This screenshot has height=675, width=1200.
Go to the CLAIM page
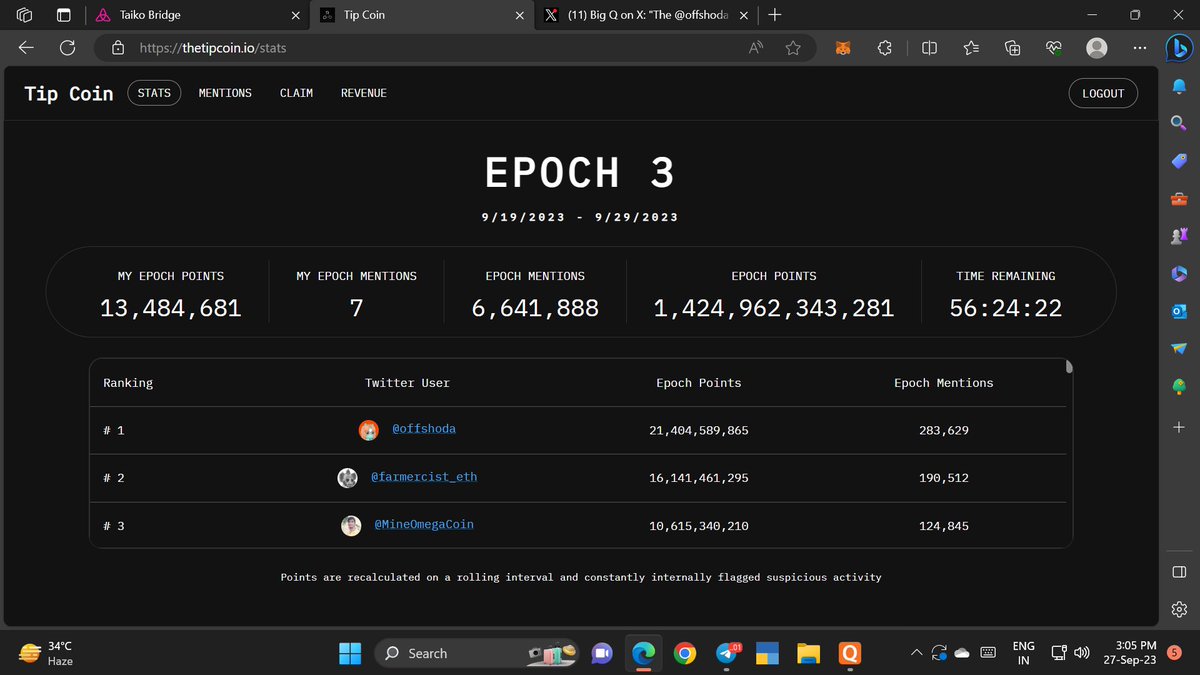[x=296, y=93]
